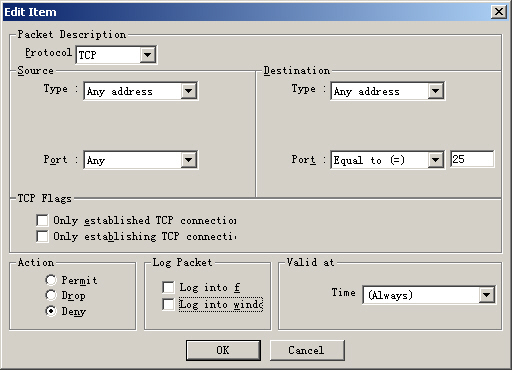Enable 'Only establishing TCP connections' checkbox

point(42,236)
